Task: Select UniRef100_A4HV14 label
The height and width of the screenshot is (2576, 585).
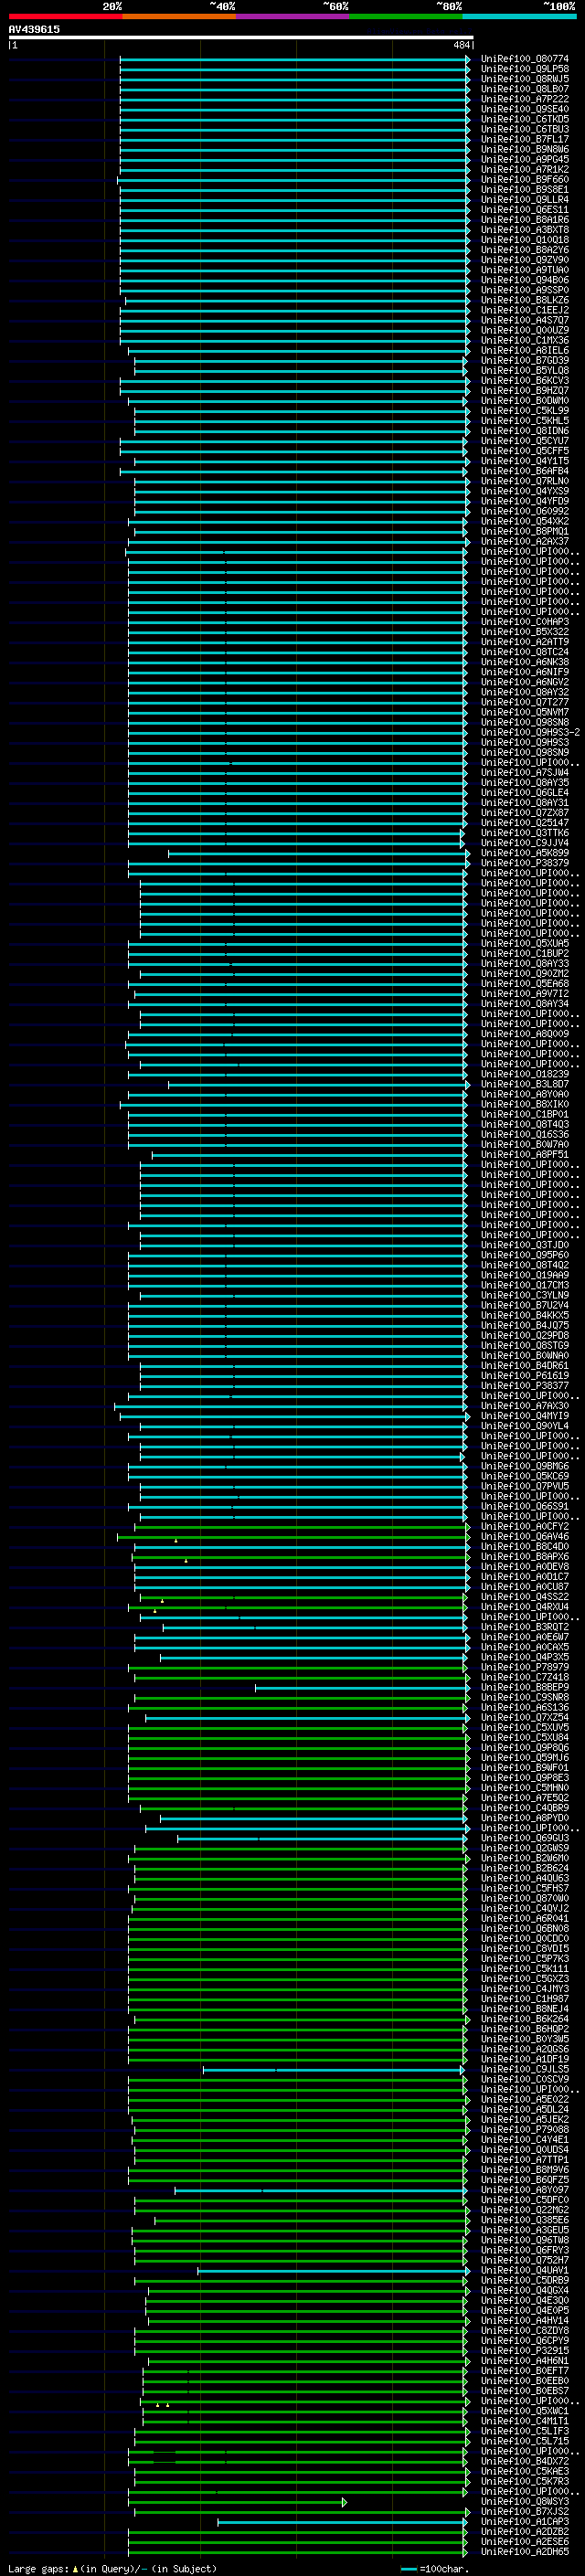Action: click(x=524, y=2320)
